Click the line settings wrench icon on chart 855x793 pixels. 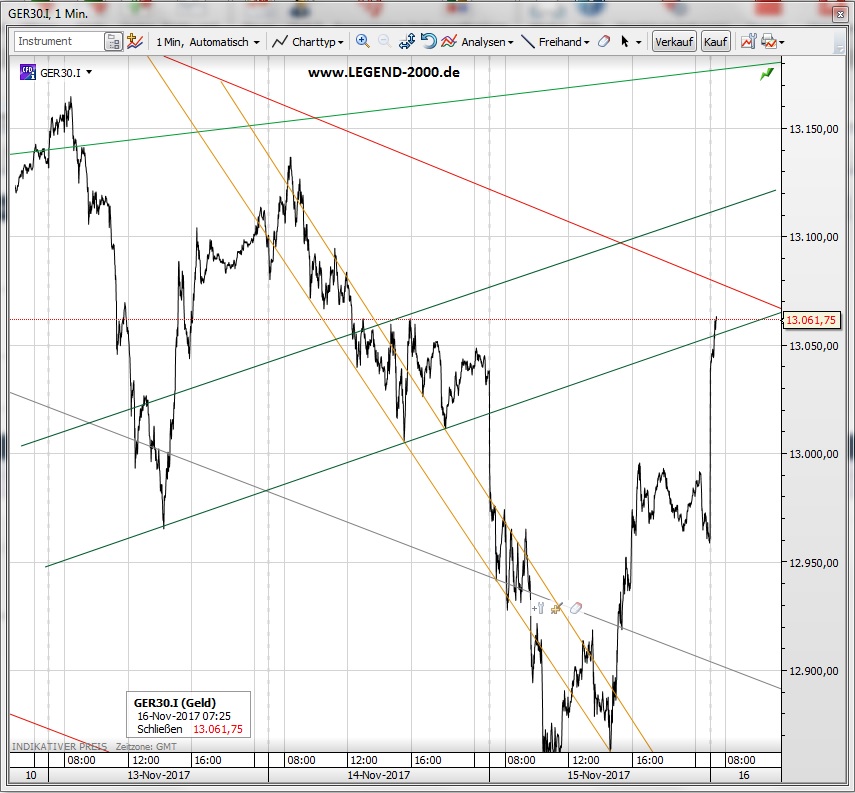538,608
